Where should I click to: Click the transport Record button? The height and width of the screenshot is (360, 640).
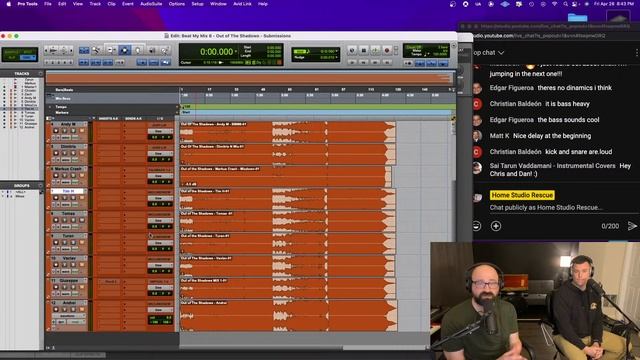pos(387,50)
